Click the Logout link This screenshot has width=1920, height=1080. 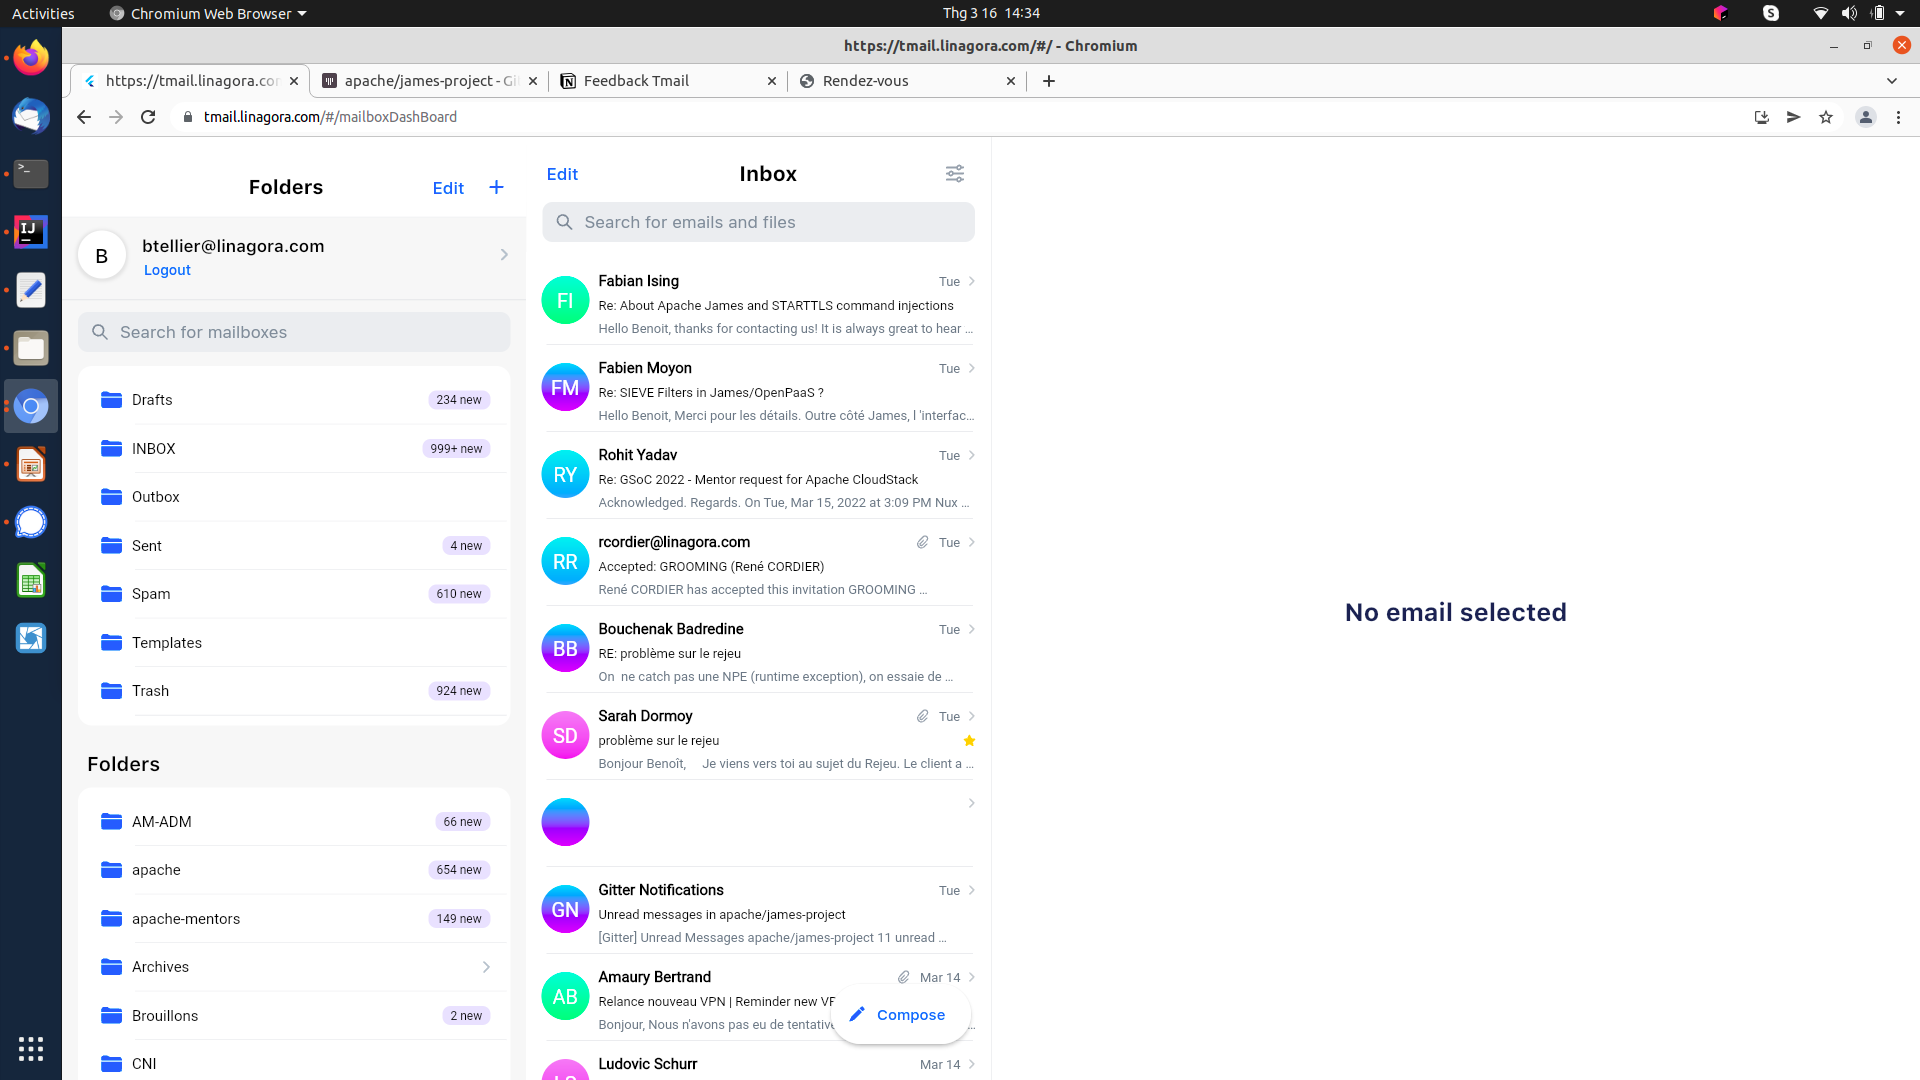[167, 269]
